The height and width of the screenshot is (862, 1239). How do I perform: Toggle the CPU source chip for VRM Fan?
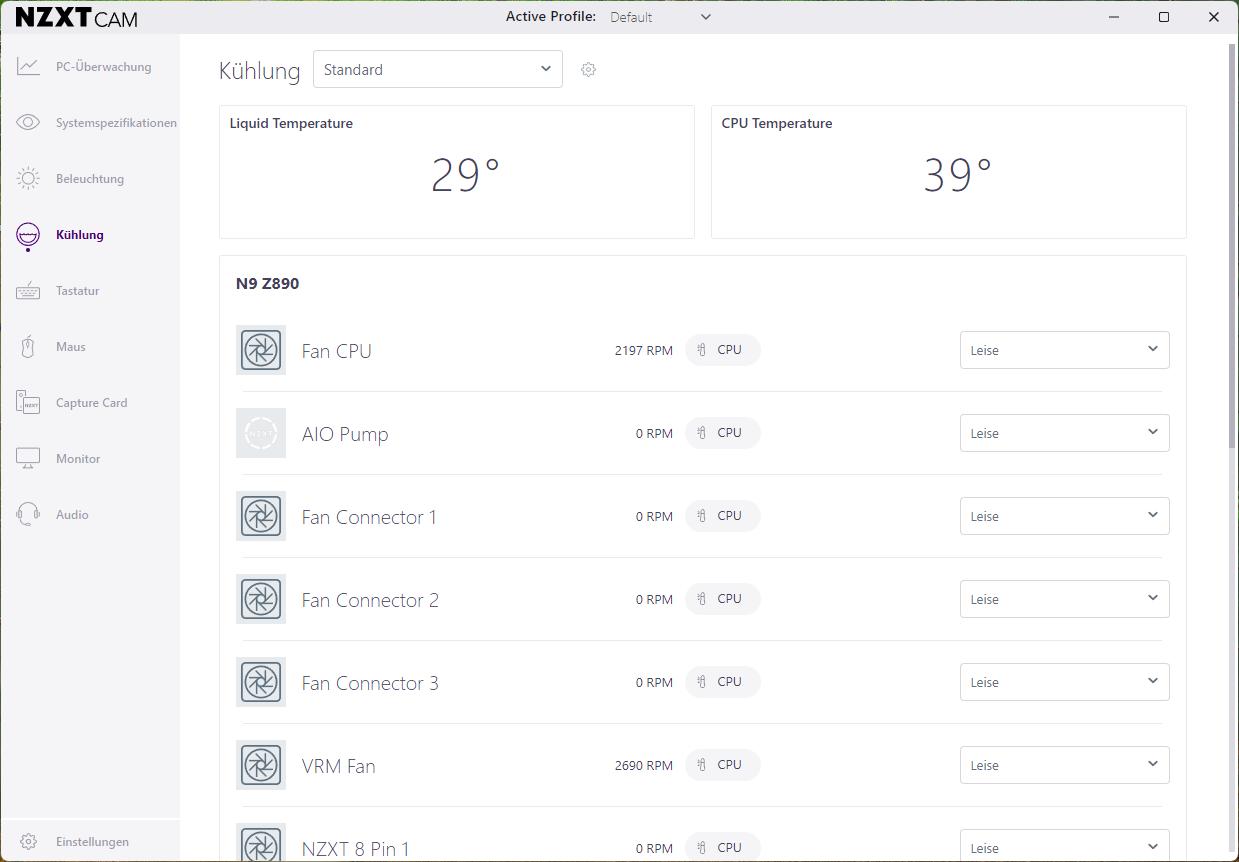coord(722,765)
